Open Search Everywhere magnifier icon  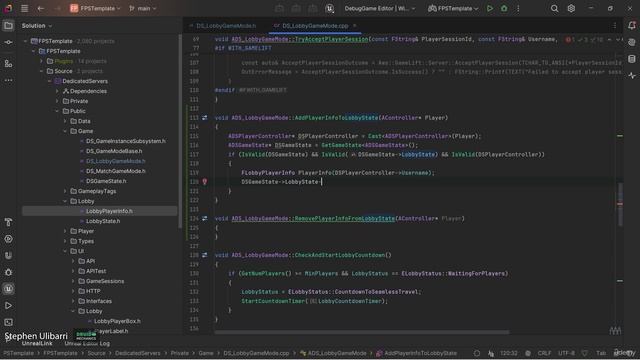tap(554, 8)
